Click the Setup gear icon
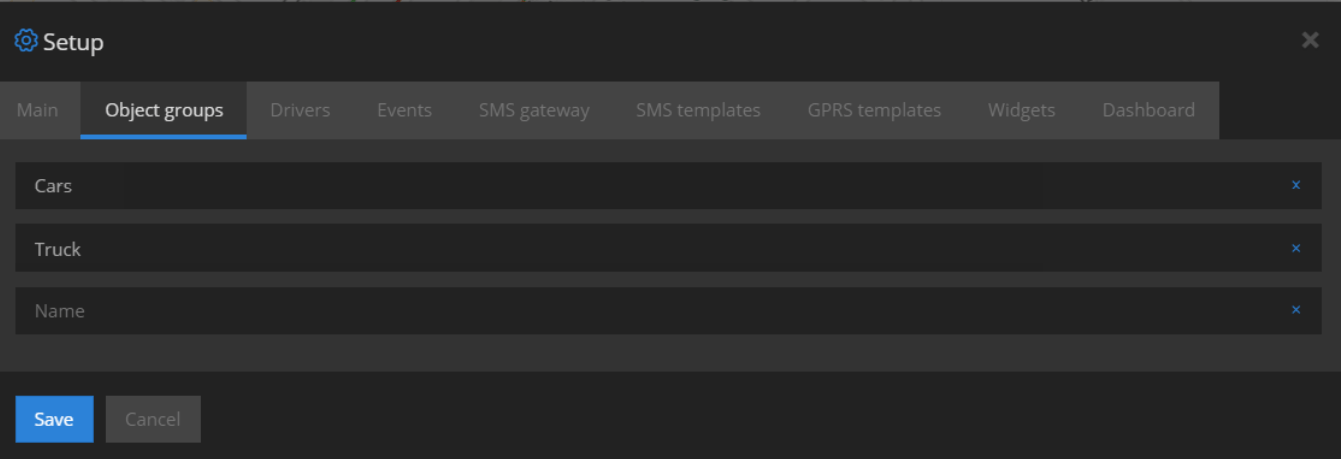 [26, 41]
